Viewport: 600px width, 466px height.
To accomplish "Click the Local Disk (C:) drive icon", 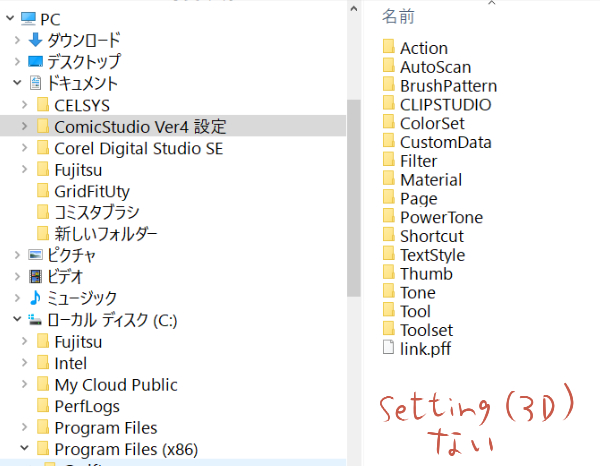I will point(36,320).
